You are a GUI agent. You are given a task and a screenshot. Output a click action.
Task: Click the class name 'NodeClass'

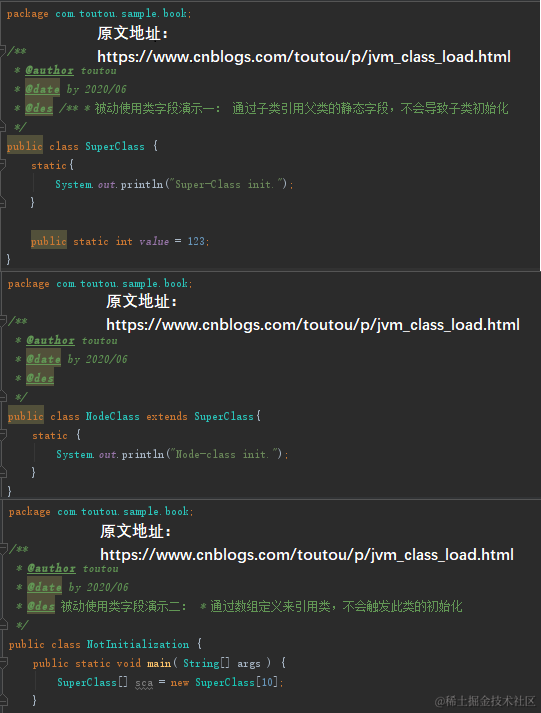tap(113, 417)
